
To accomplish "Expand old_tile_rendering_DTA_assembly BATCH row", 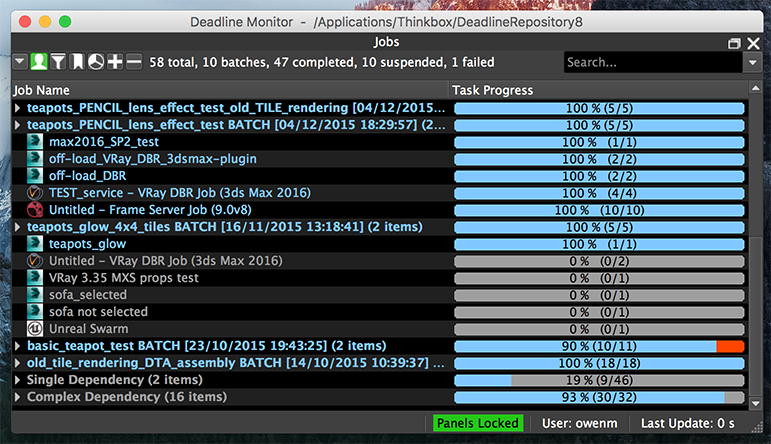I will 18,363.
